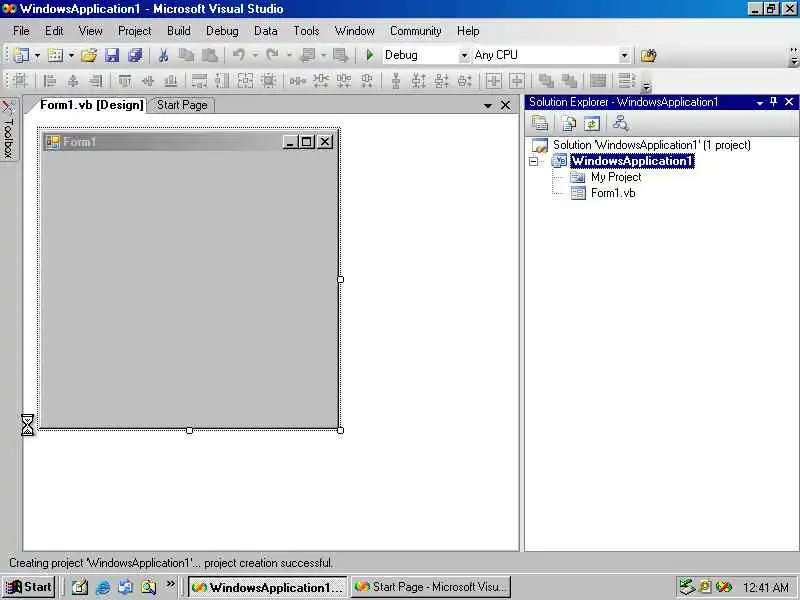Click Internet Explorer quick launch icon
The width and height of the screenshot is (800, 600).
[x=103, y=587]
